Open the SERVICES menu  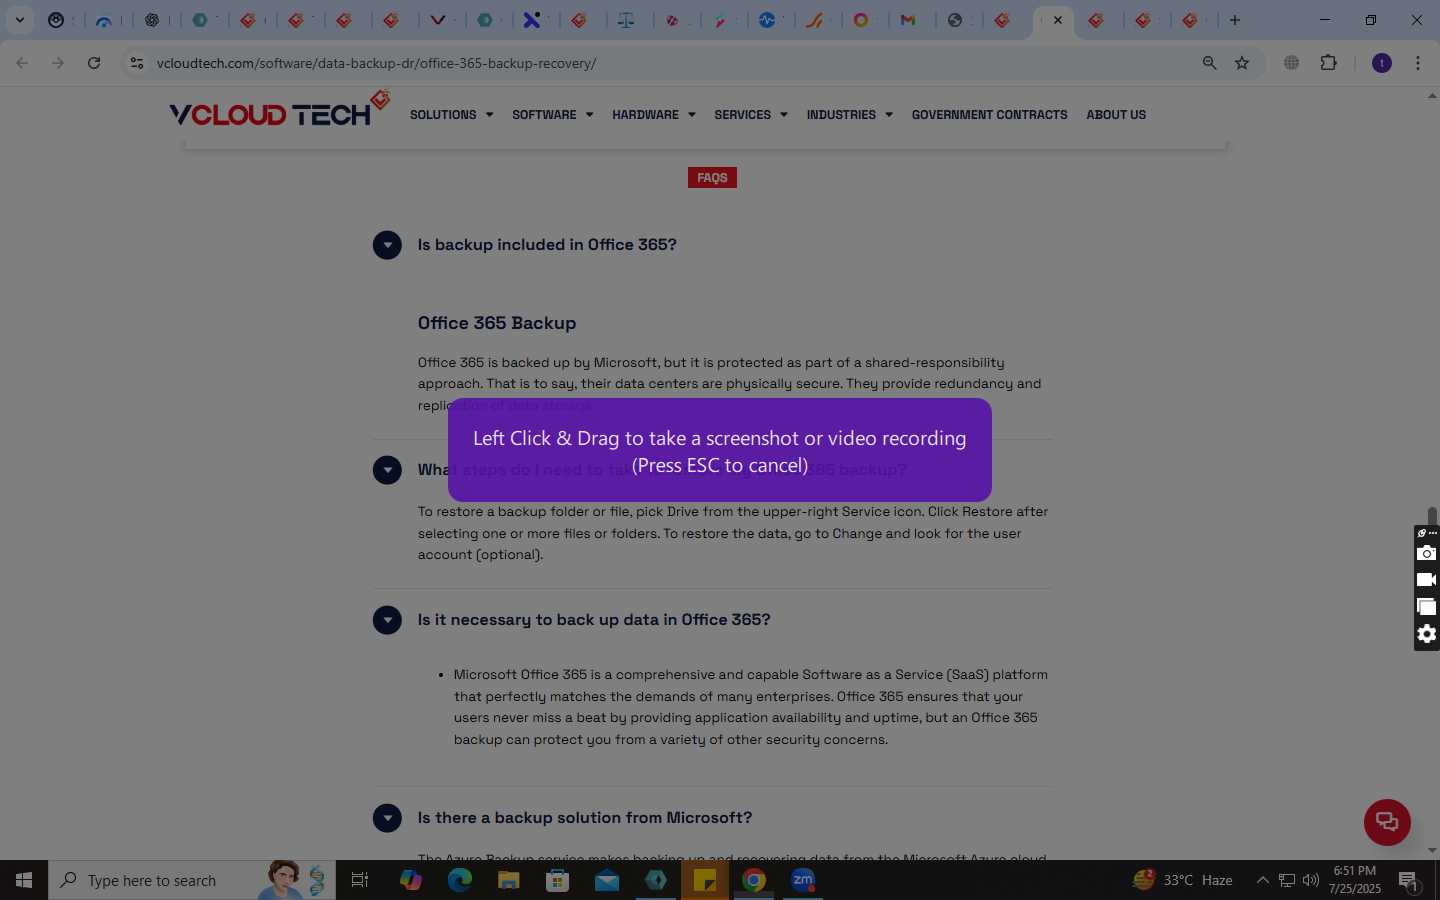click(750, 115)
